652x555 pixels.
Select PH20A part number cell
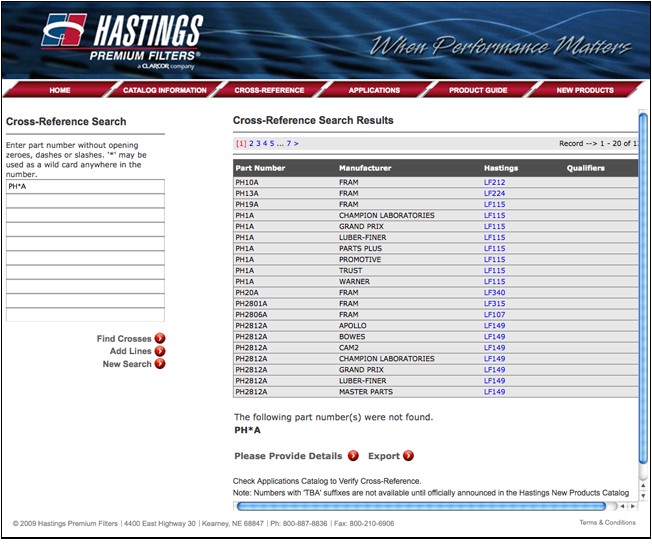pos(247,293)
